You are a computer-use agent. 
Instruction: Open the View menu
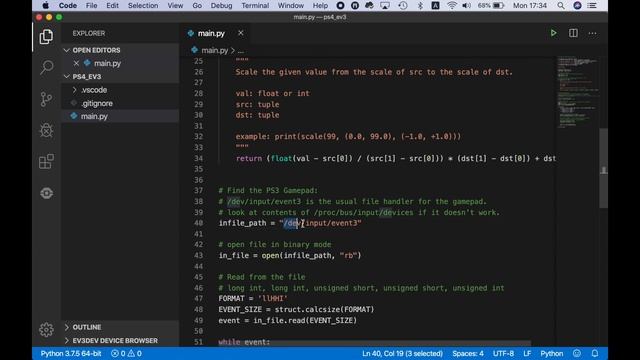pos(175,6)
